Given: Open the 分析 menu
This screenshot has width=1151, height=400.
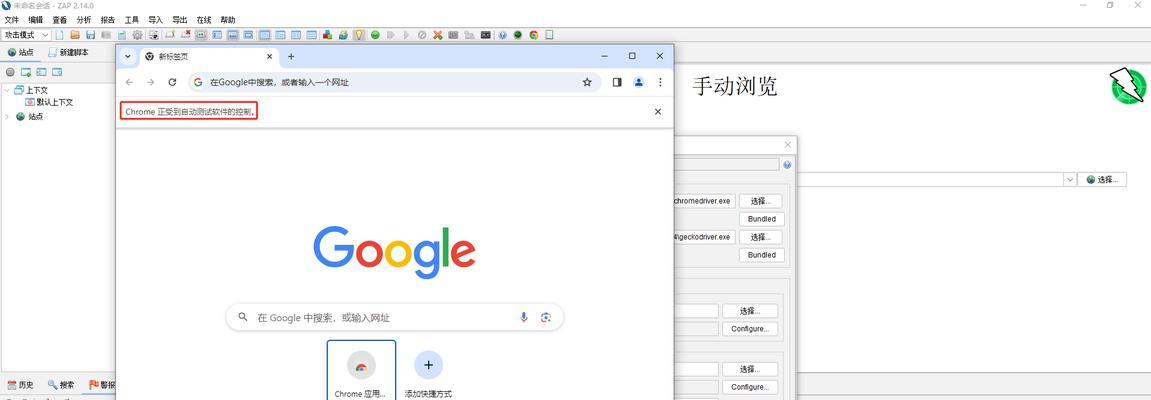Looking at the screenshot, I should point(84,21).
